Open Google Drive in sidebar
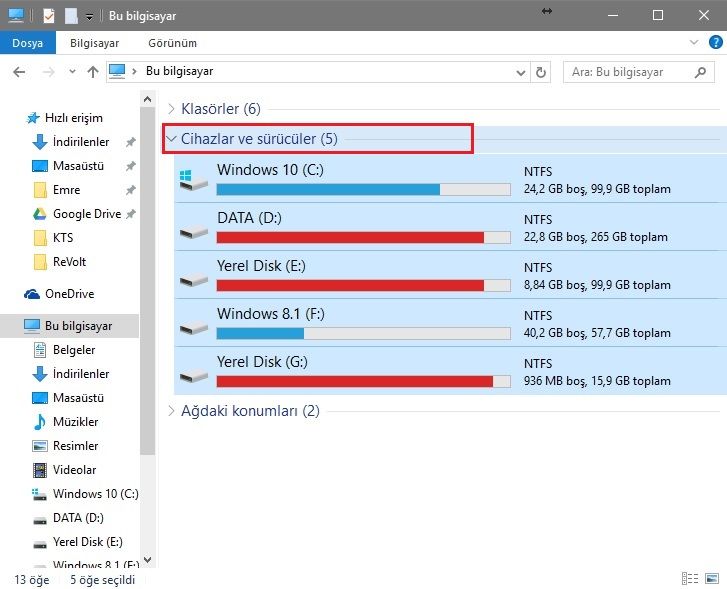Screen dimensions: 727x589 click(x=87, y=214)
